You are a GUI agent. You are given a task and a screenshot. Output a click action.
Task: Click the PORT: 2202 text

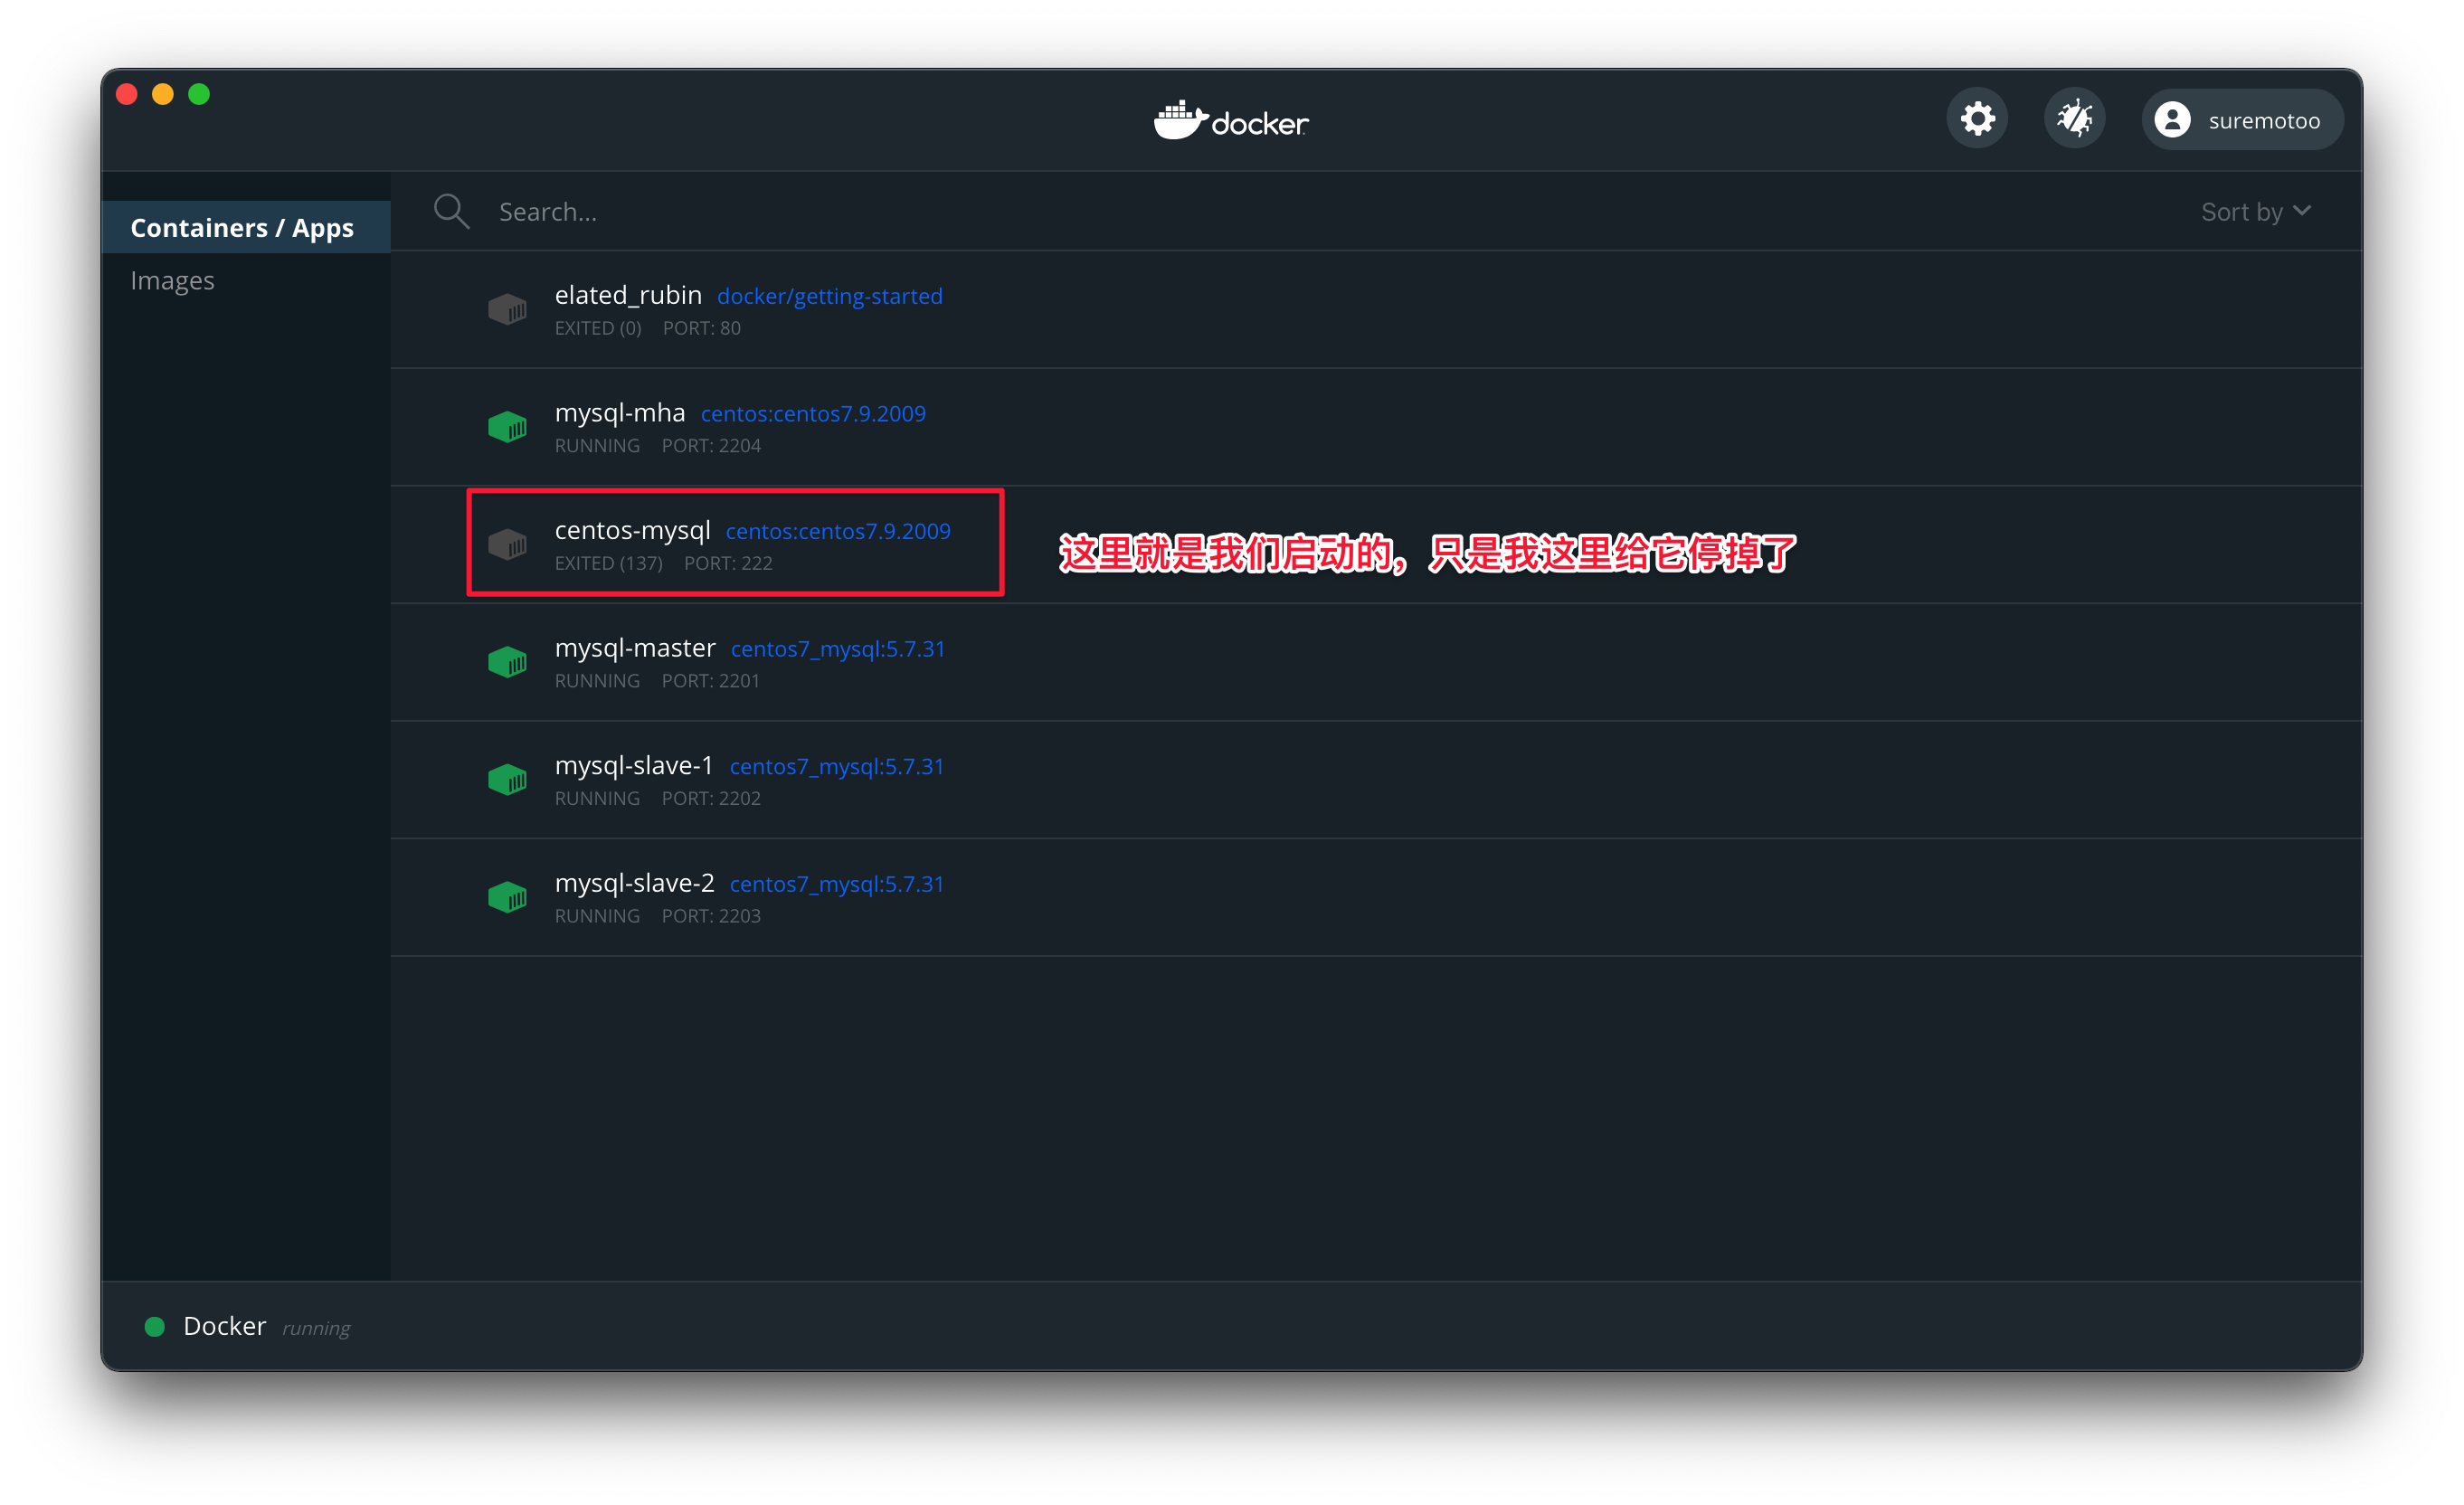[711, 798]
